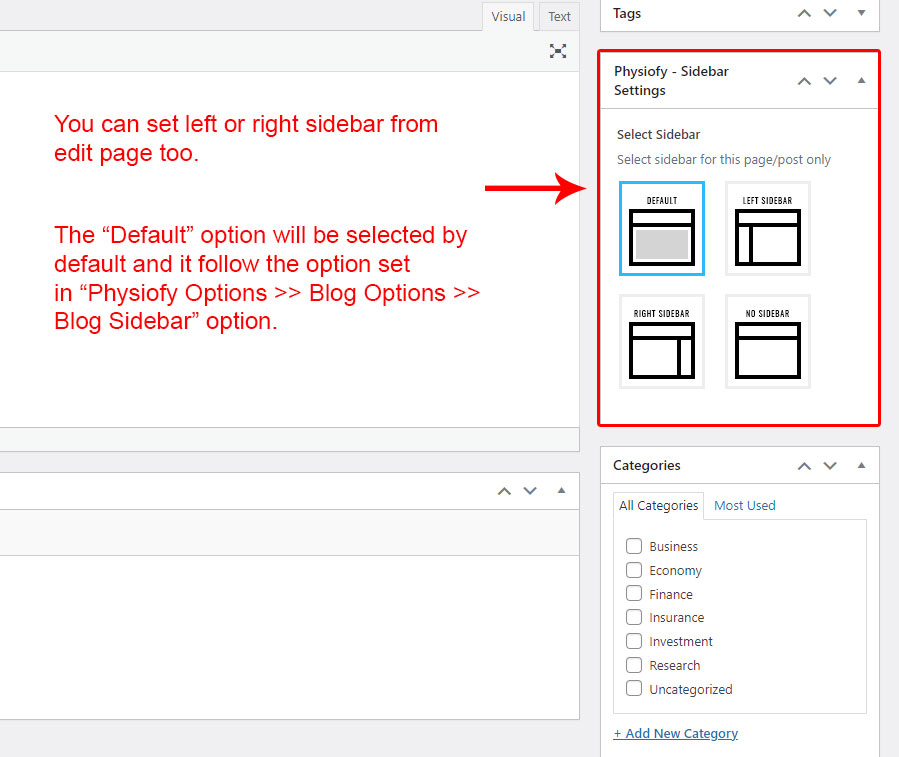Enable the Finance category

pos(634,594)
